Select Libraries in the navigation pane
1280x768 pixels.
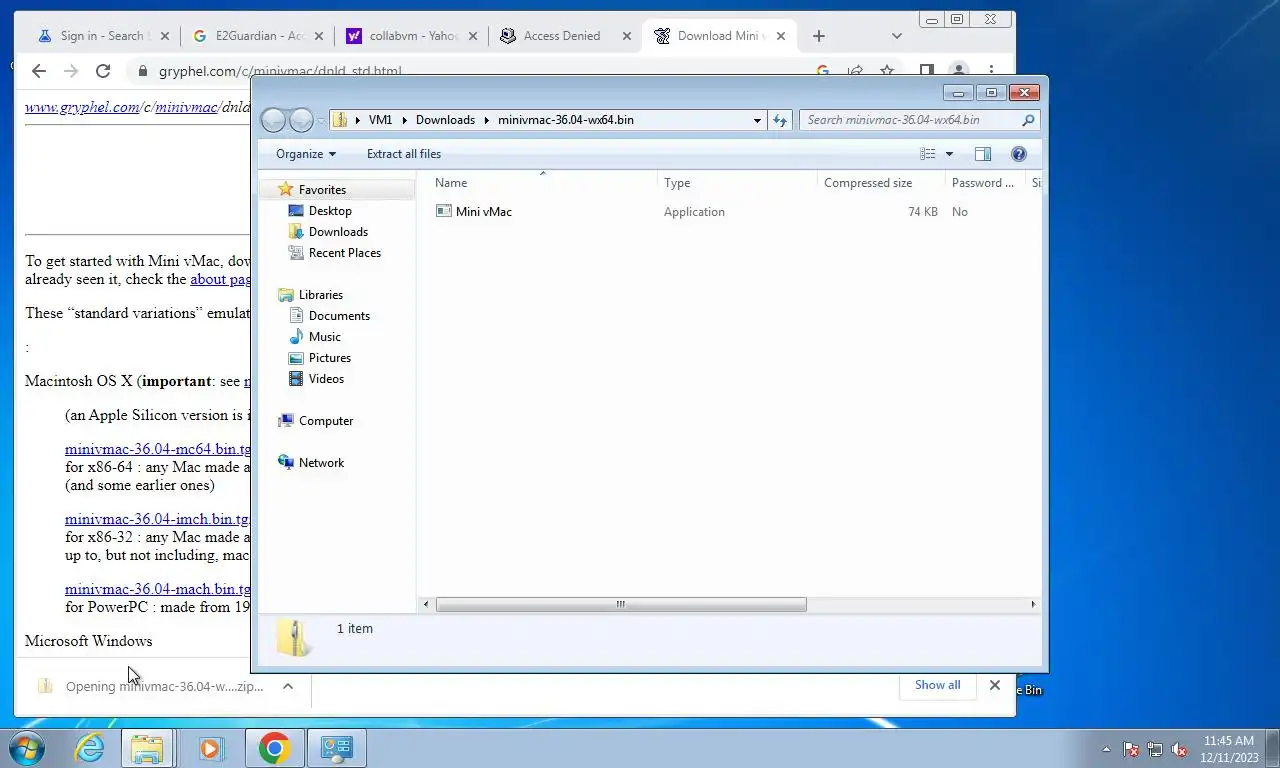320,295
